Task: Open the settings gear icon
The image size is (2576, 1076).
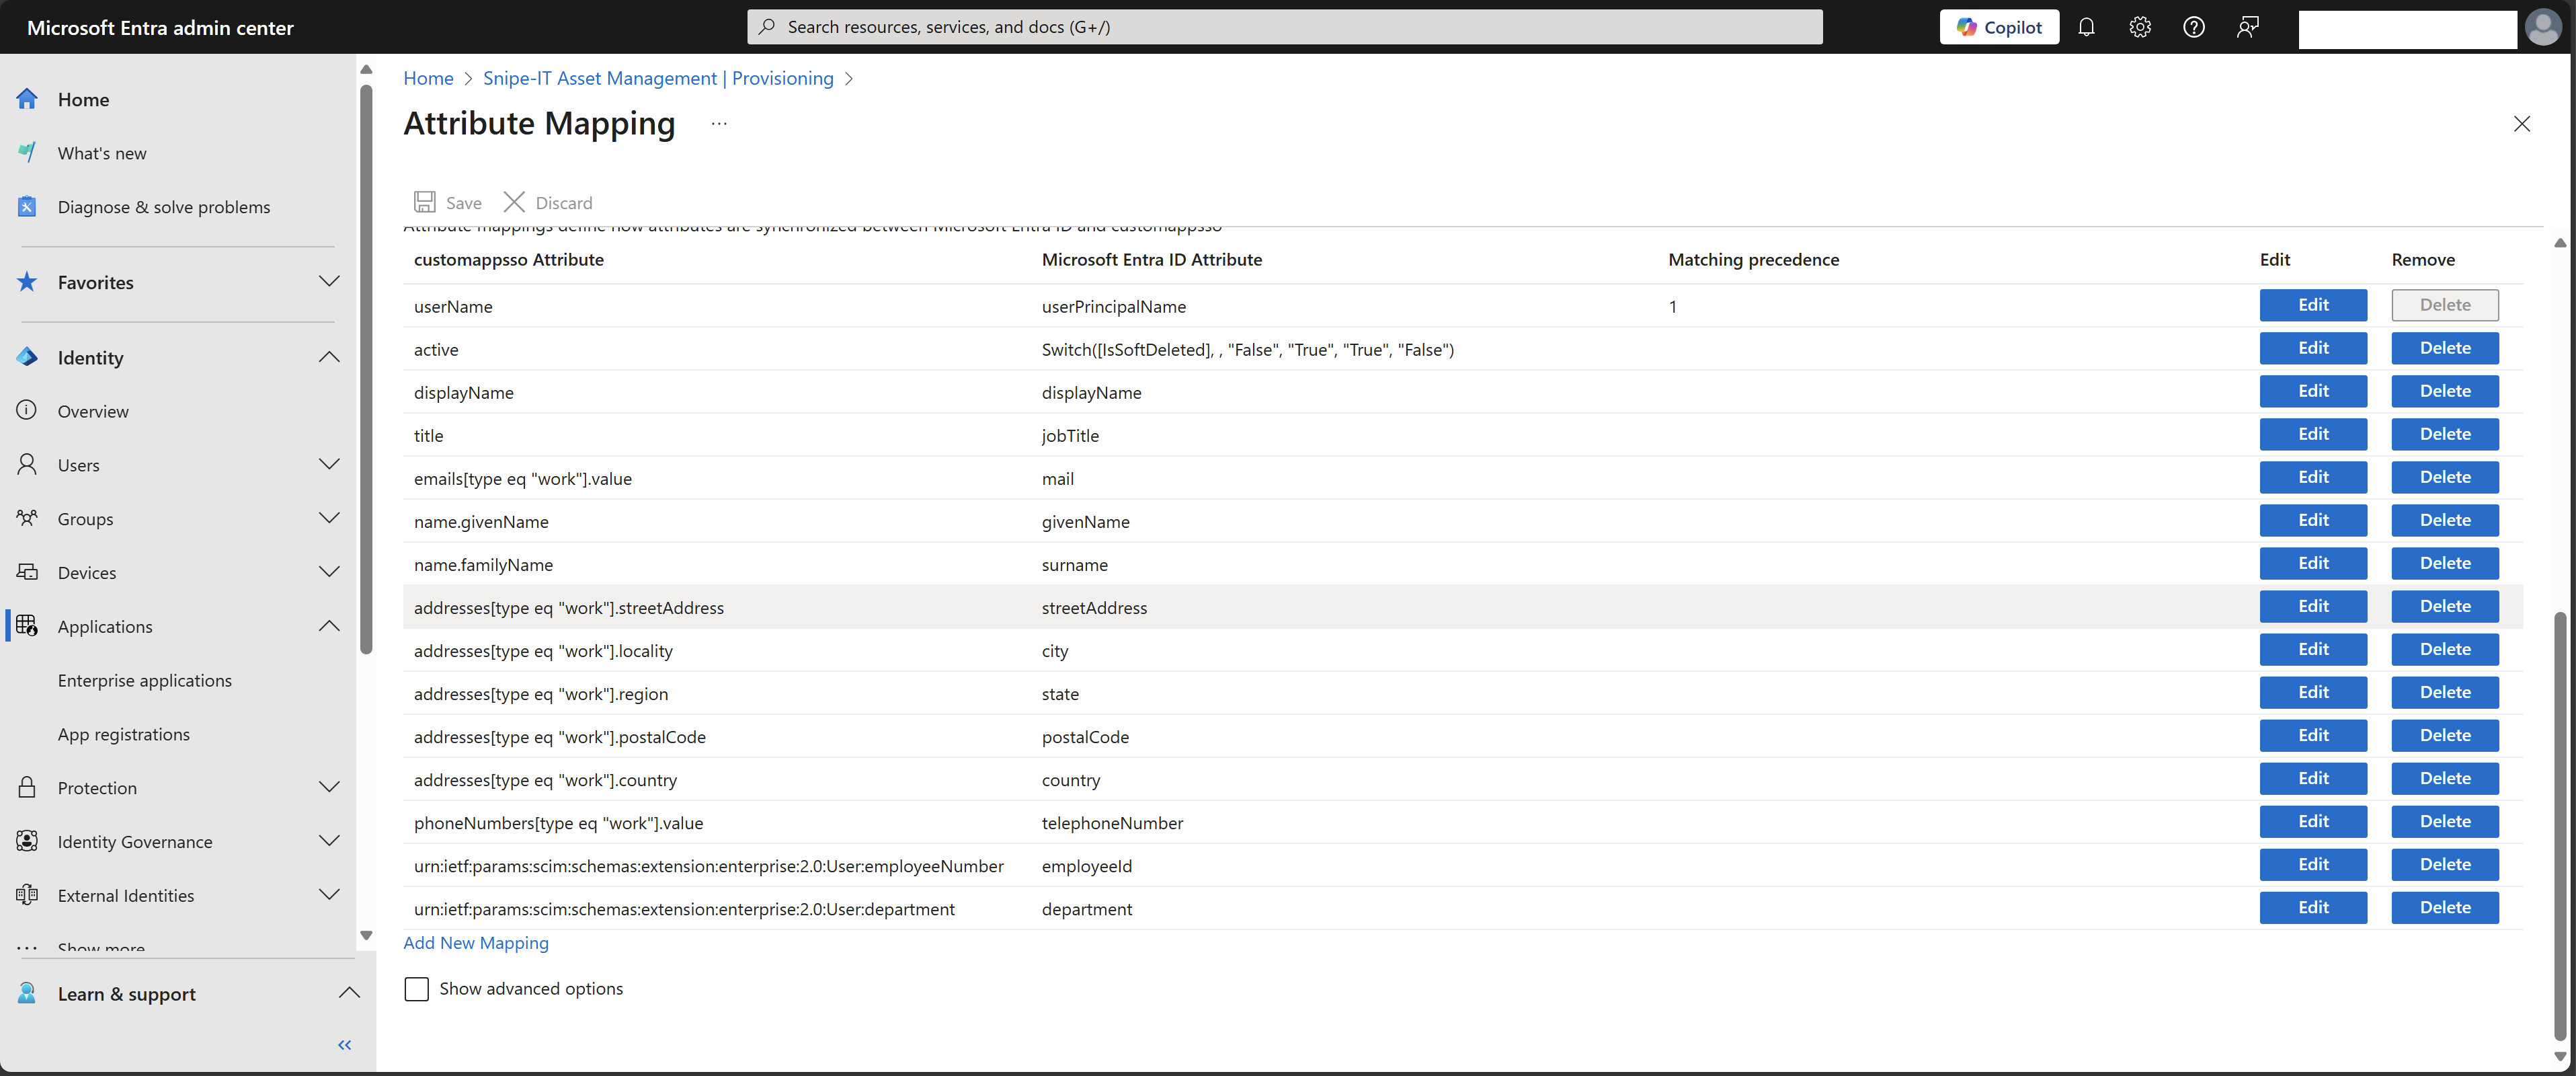Action: click(2140, 27)
